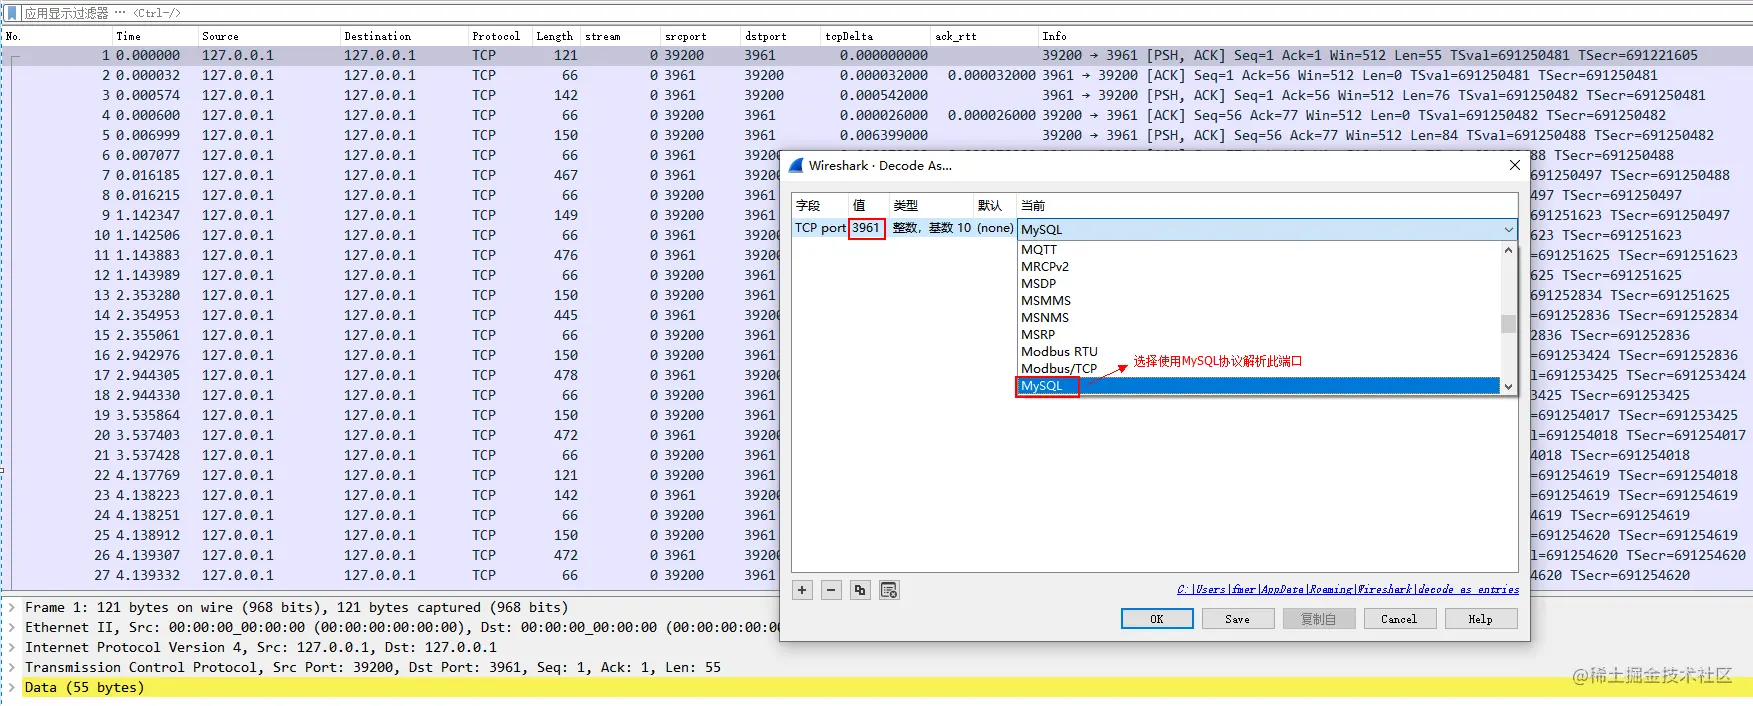Viewport: 1753px width, 706px height.
Task: Select packet 17 with length 478
Action: pyautogui.click(x=390, y=375)
